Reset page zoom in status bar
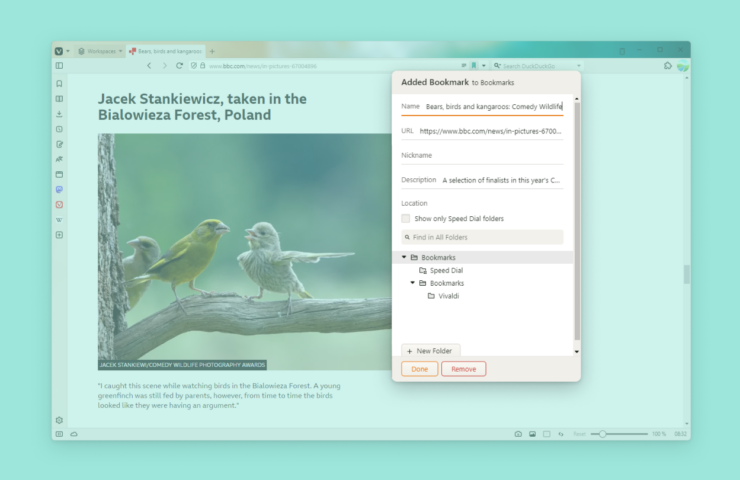The height and width of the screenshot is (480, 740). [579, 434]
